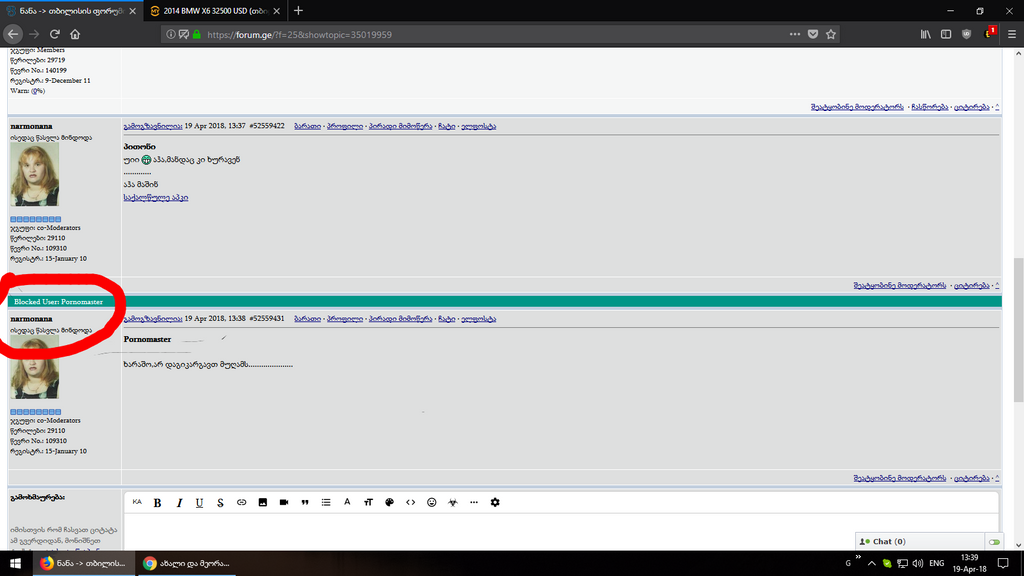Screen dimensions: 1024x576
Task: Insert an image into the reply
Action: 263,502
